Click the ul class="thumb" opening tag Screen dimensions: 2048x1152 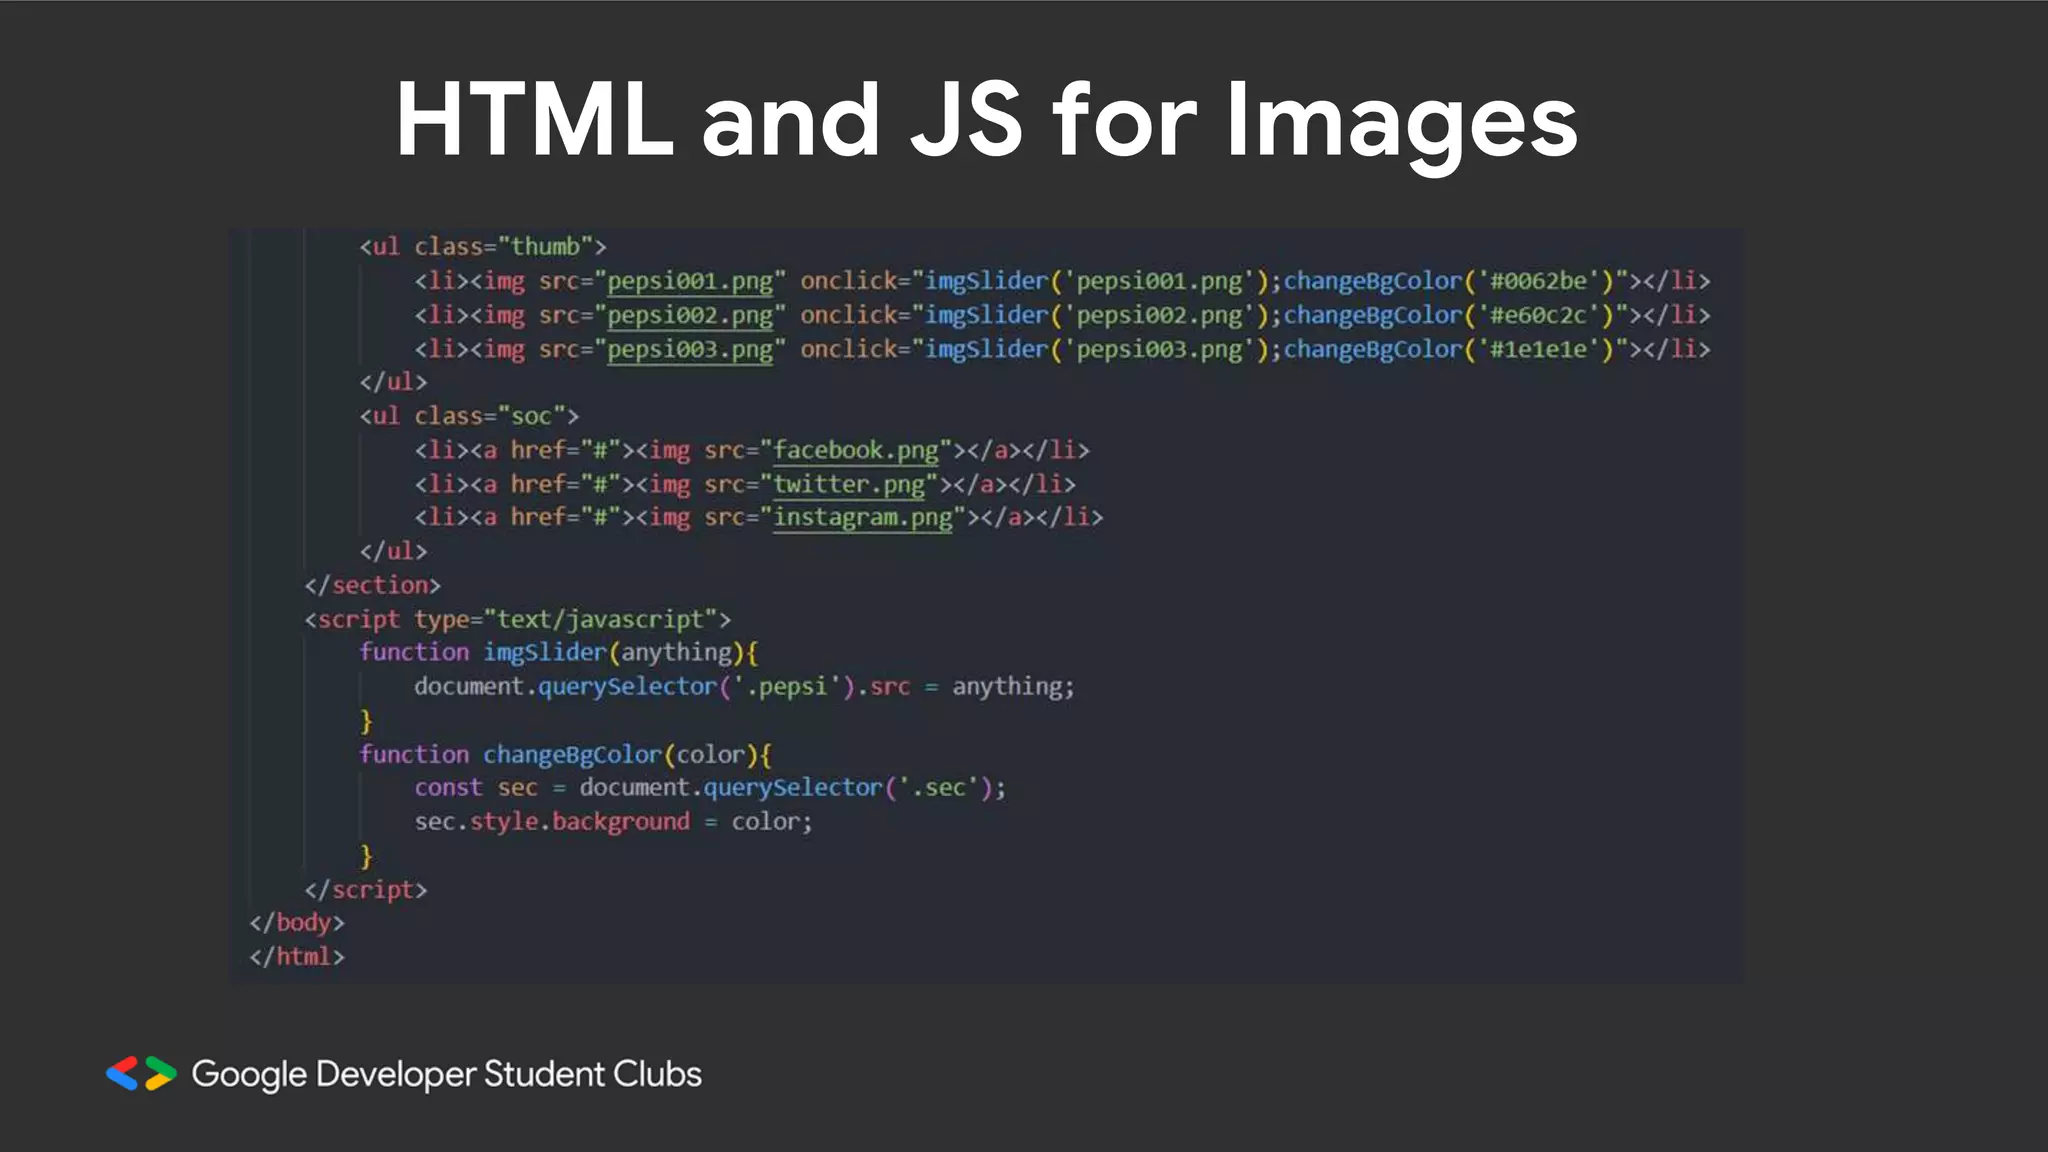(483, 246)
